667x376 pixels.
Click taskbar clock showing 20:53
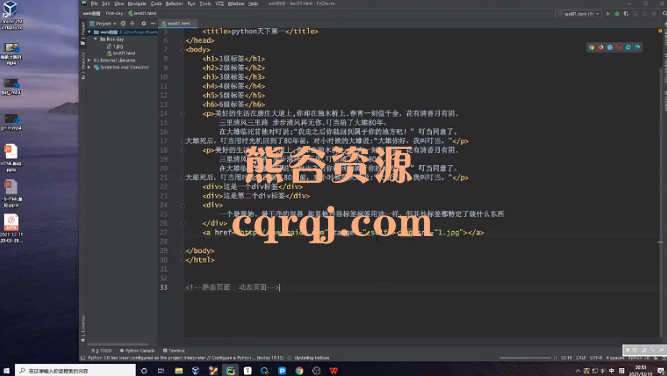click(641, 371)
